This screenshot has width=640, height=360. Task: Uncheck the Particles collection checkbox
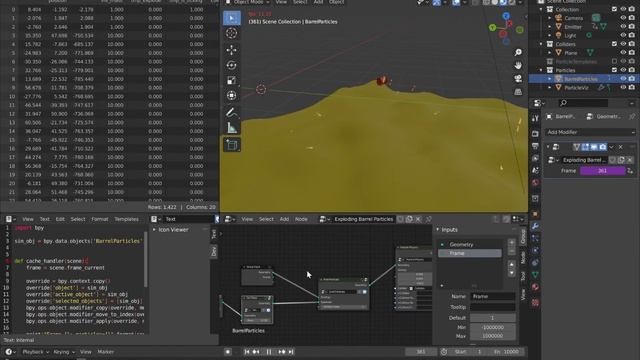[614, 70]
